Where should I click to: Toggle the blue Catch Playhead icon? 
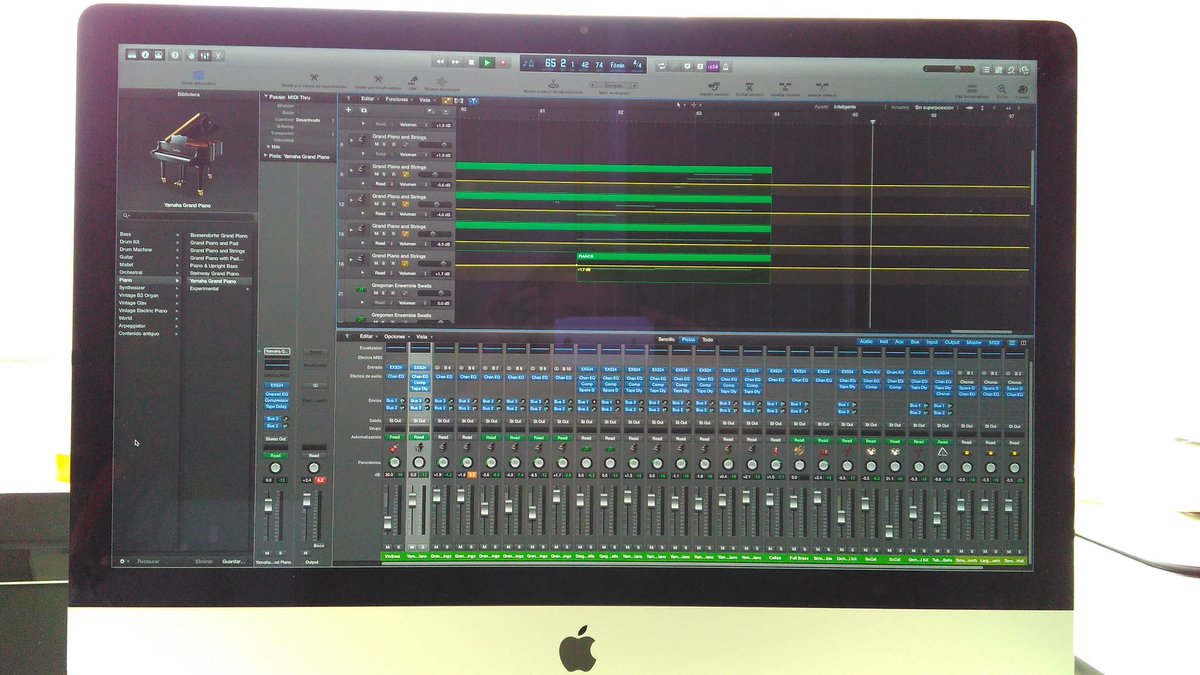coord(474,101)
